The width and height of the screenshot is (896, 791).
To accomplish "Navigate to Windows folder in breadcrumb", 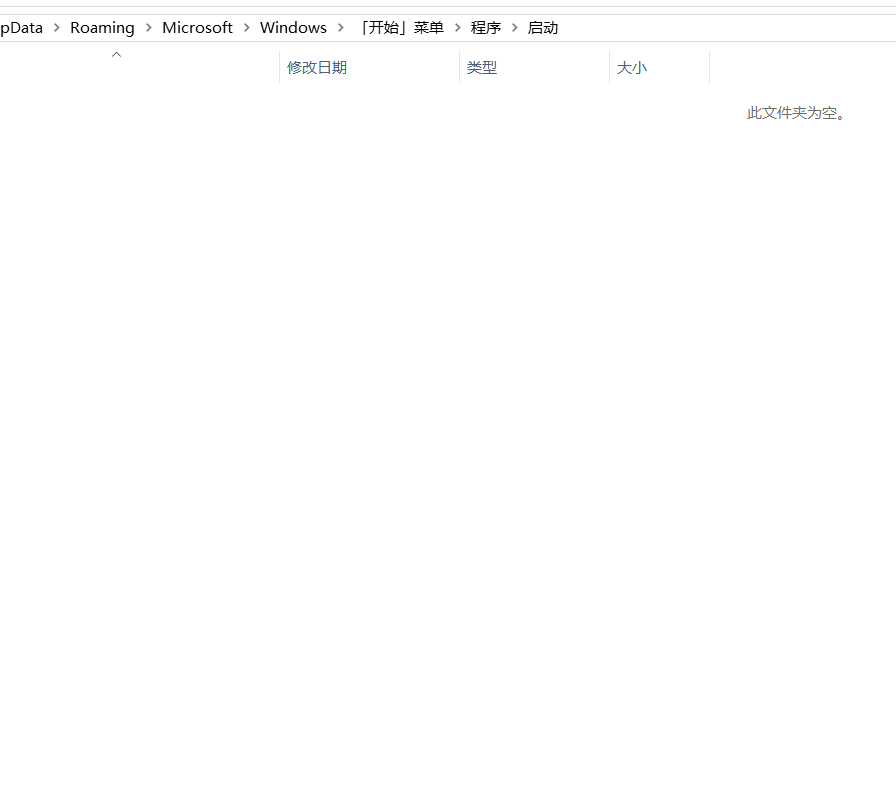I will click(x=293, y=27).
